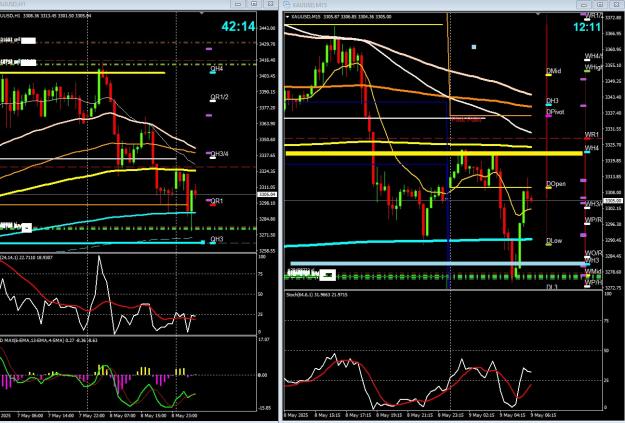The height and width of the screenshot is (423, 625).
Task: Select the WP/R label near 3296 price
Action: 593,220
